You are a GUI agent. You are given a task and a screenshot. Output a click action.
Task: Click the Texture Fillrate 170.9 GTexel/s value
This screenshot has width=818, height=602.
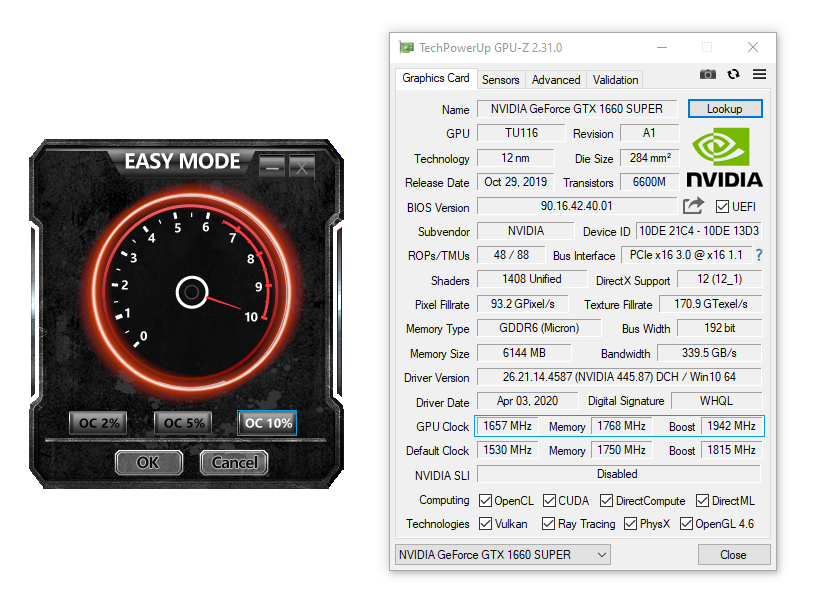click(711, 304)
